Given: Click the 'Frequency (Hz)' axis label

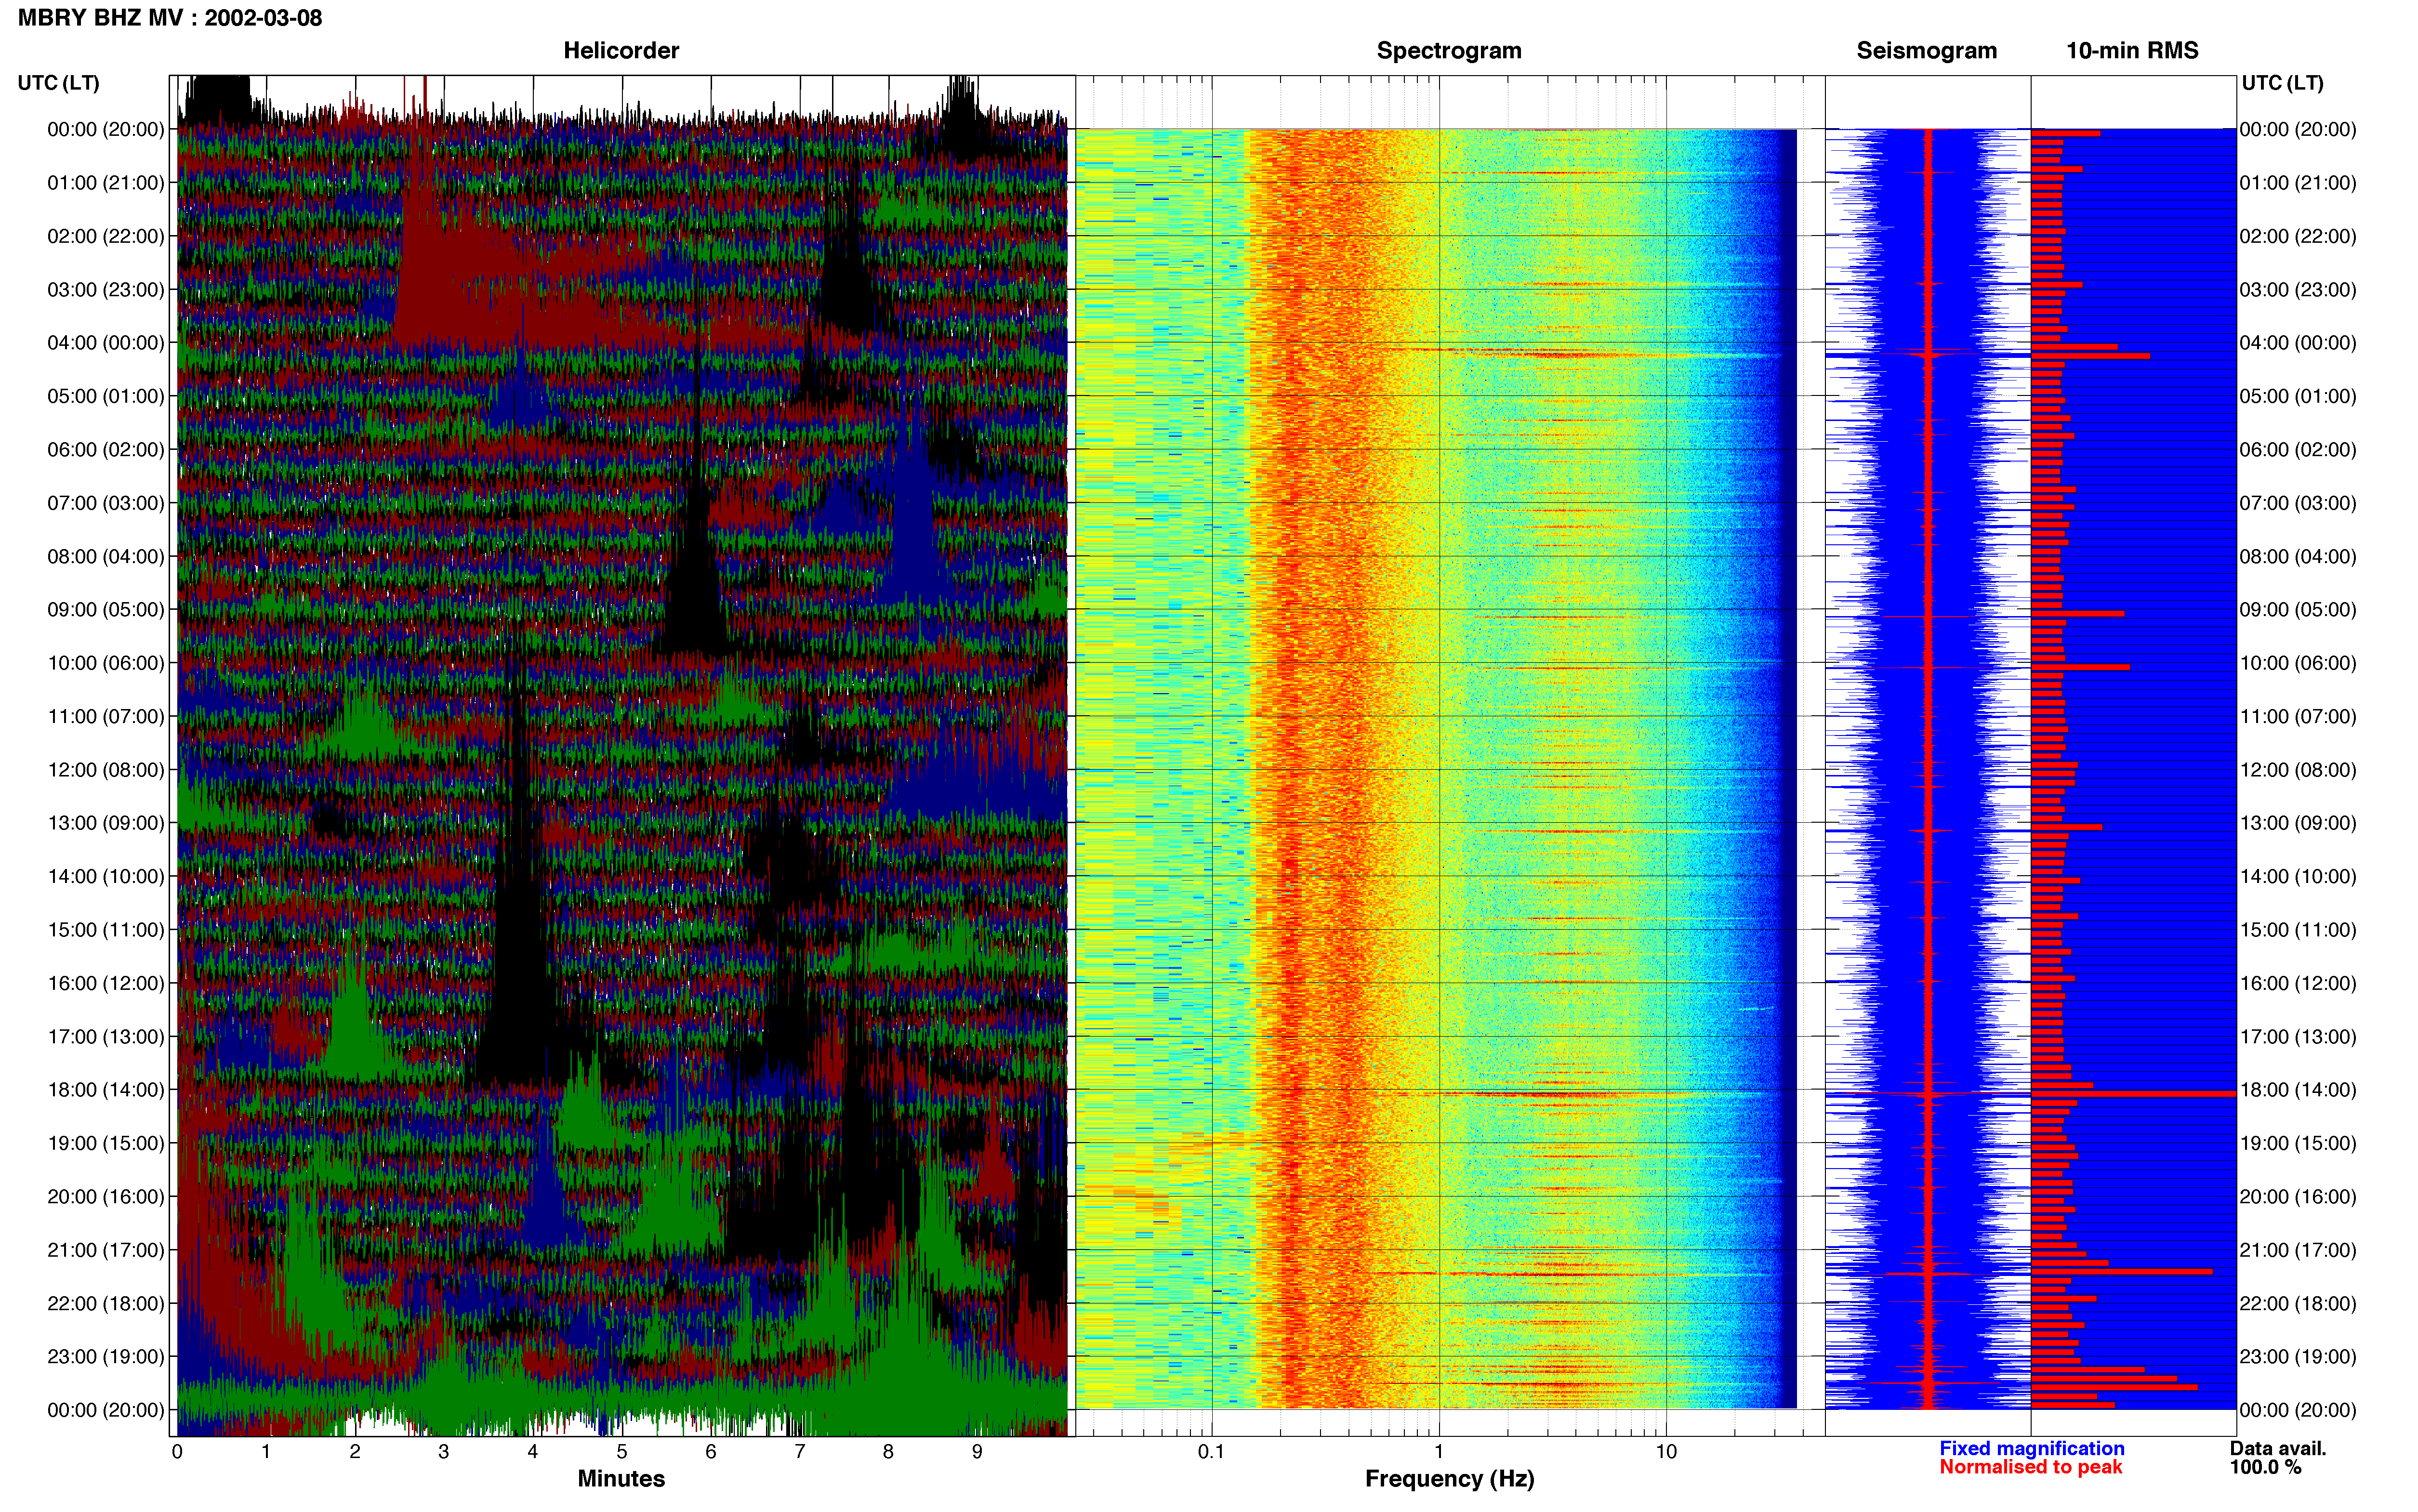Looking at the screenshot, I should click(1449, 1479).
